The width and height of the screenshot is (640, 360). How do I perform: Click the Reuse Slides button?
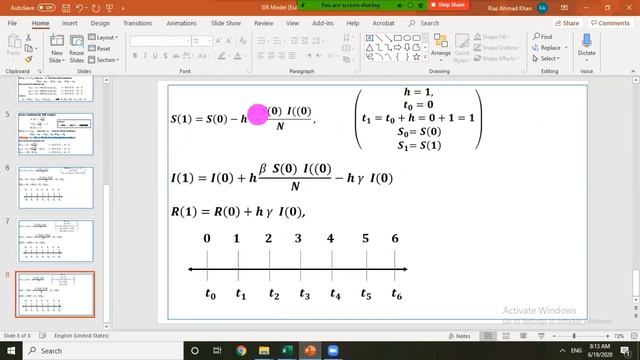click(76, 49)
